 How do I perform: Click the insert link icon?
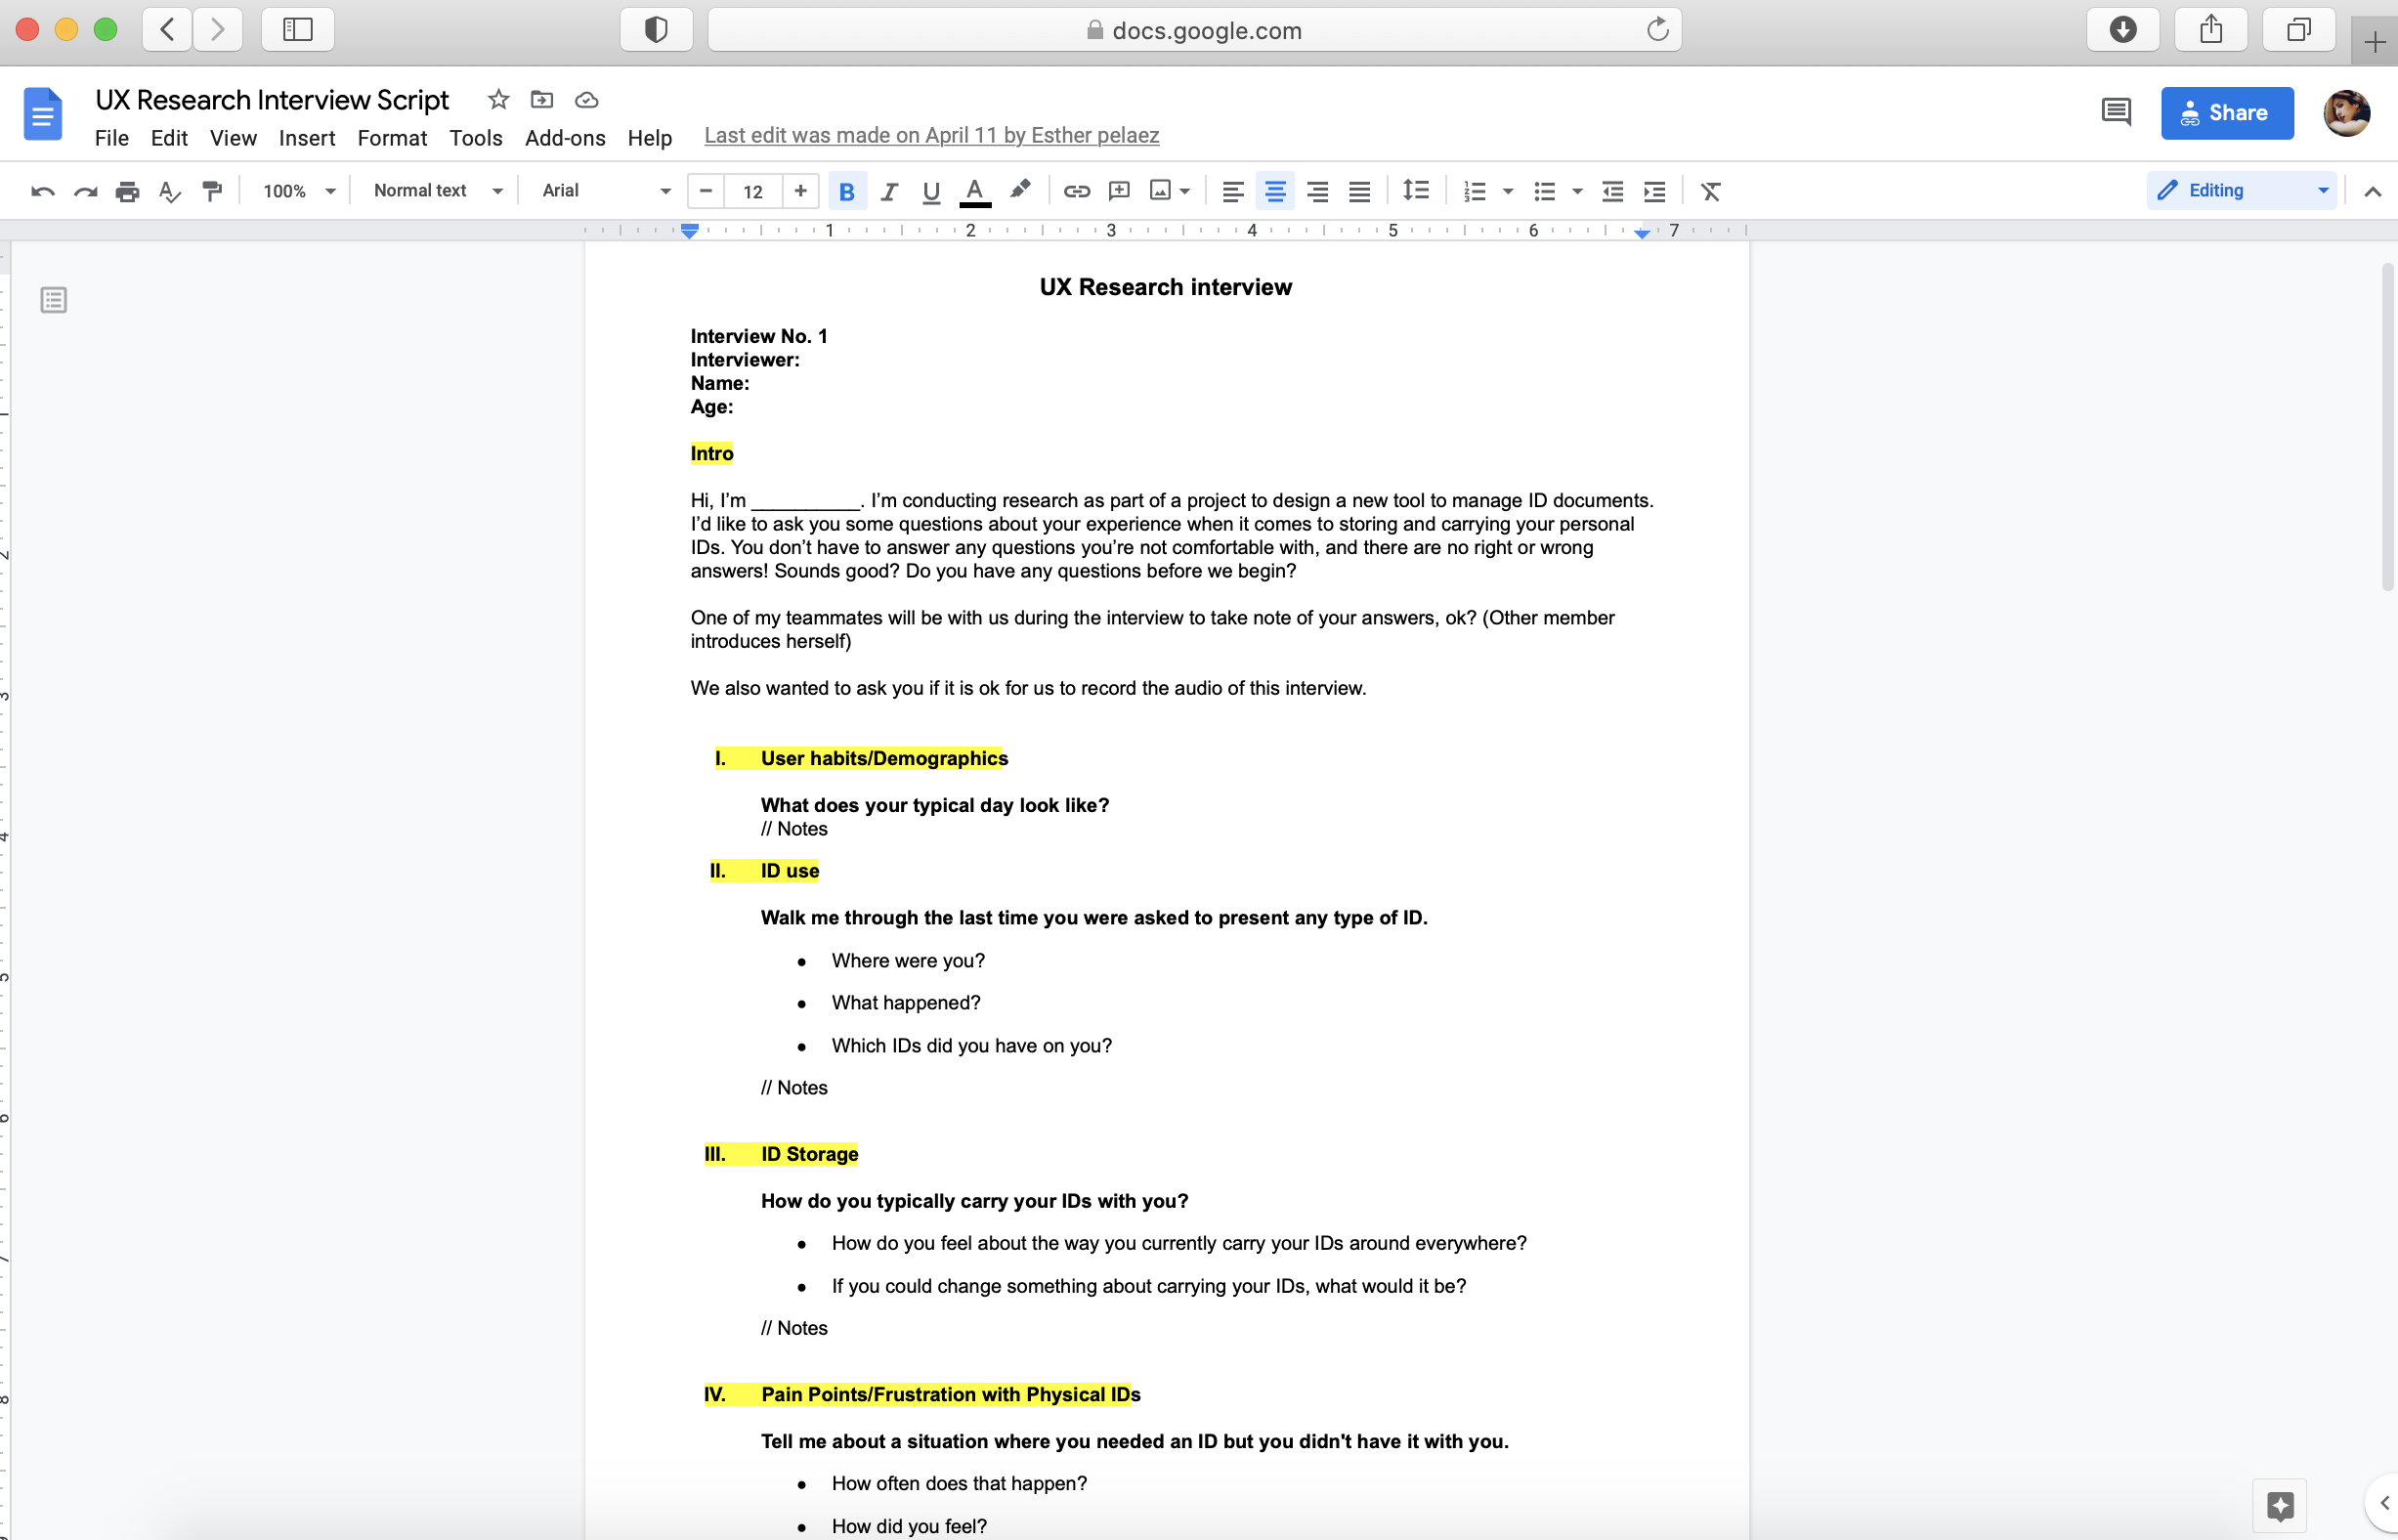tap(1076, 191)
